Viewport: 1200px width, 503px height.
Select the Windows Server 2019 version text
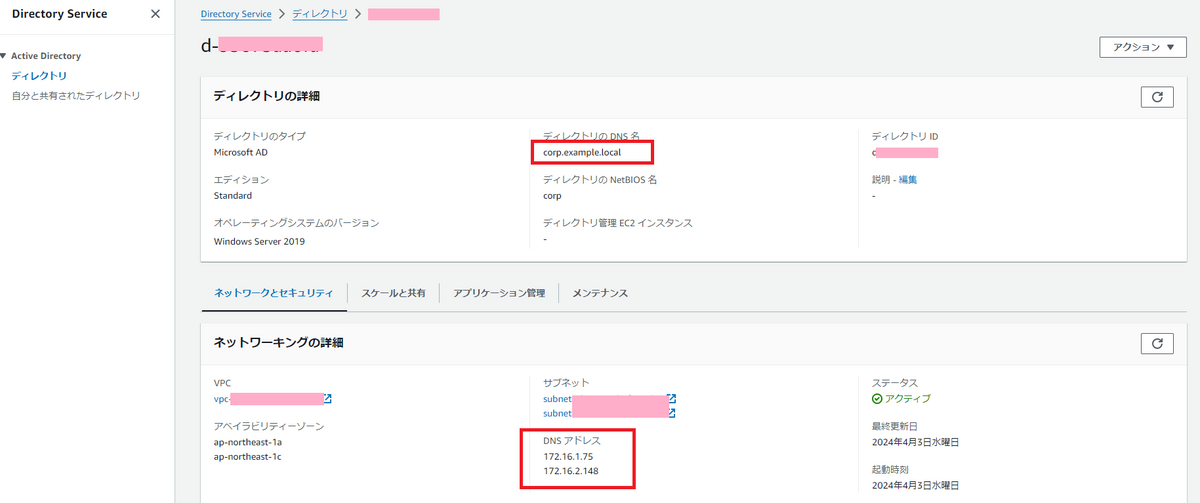click(259, 241)
